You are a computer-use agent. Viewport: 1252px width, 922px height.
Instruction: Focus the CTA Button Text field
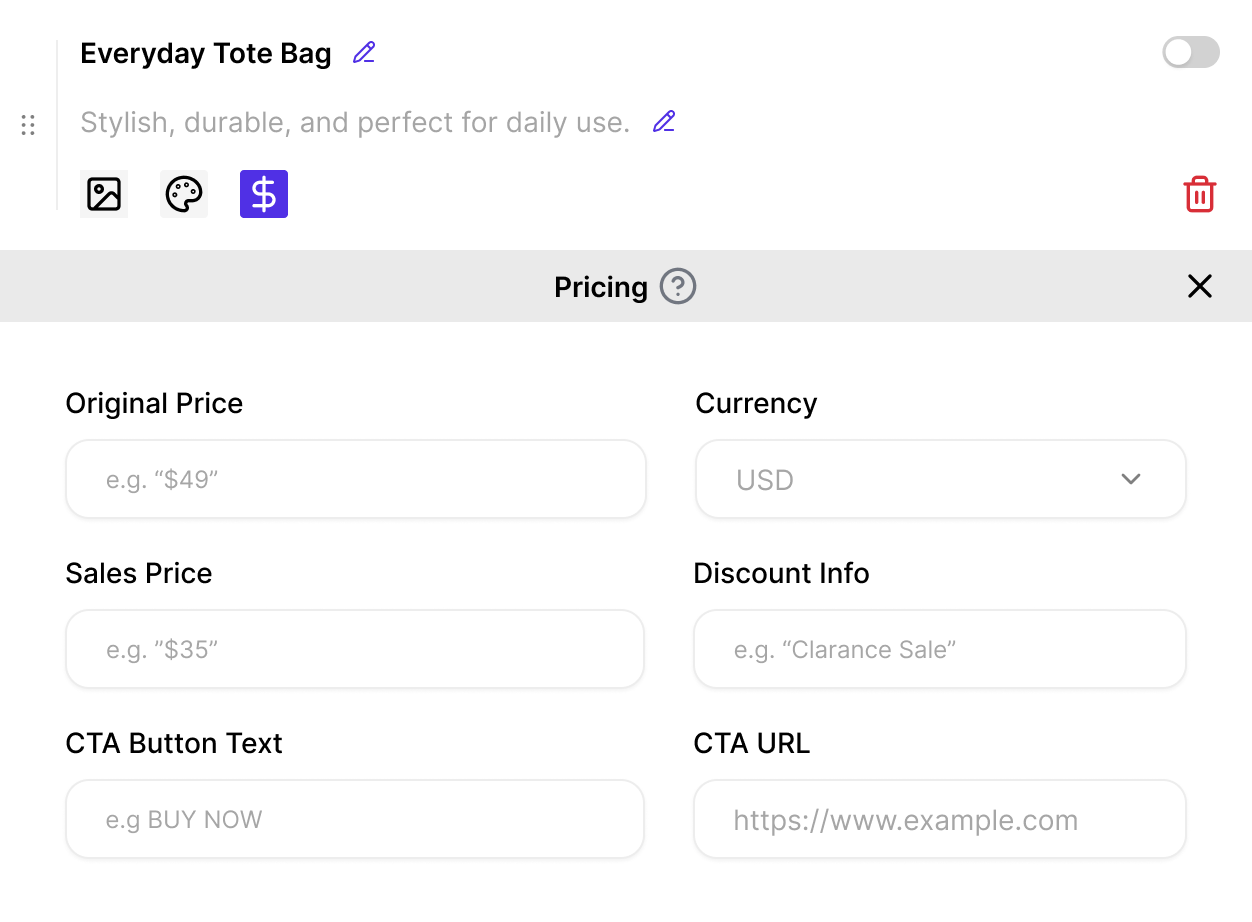pos(355,819)
